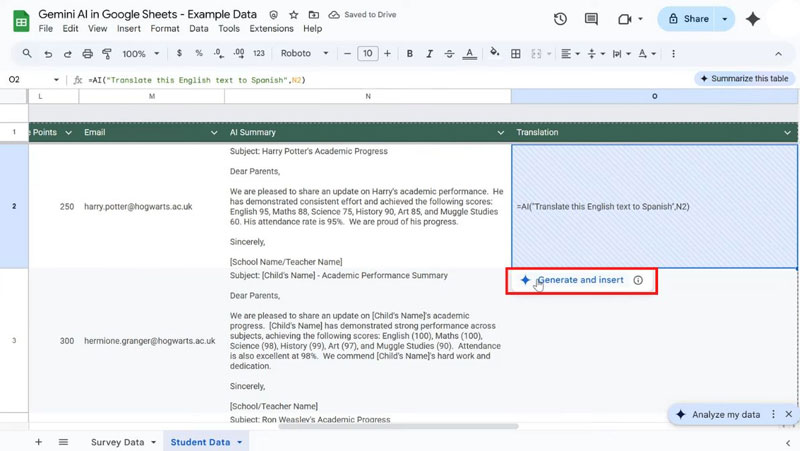Open the comments panel icon
The width and height of the screenshot is (800, 451).
point(591,19)
